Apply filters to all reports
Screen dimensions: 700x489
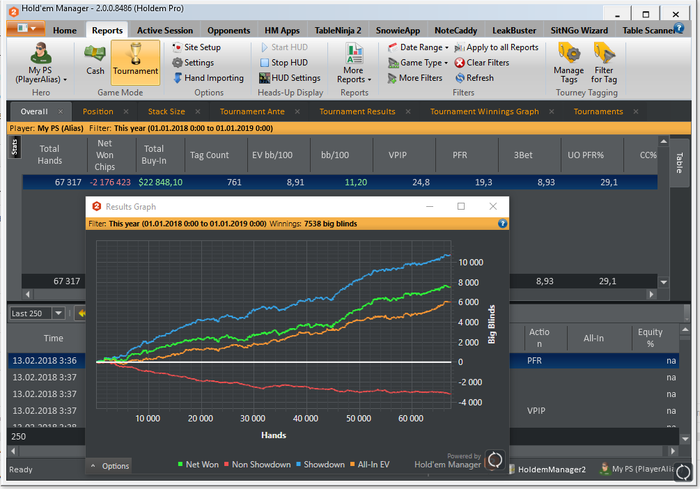(496, 47)
